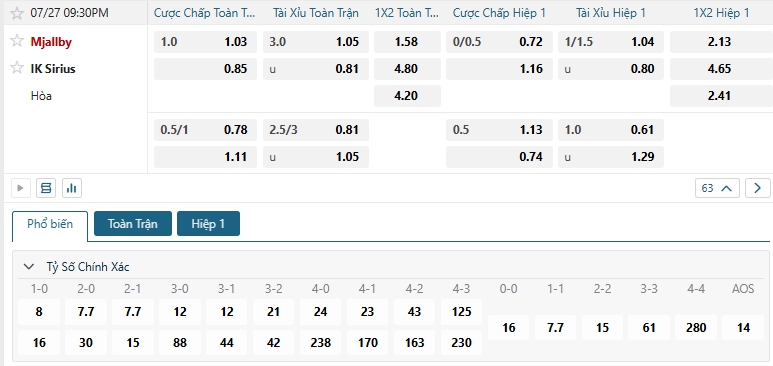Image resolution: width=773 pixels, height=366 pixels.
Task: Click the live stream play icon
Action: point(21,188)
